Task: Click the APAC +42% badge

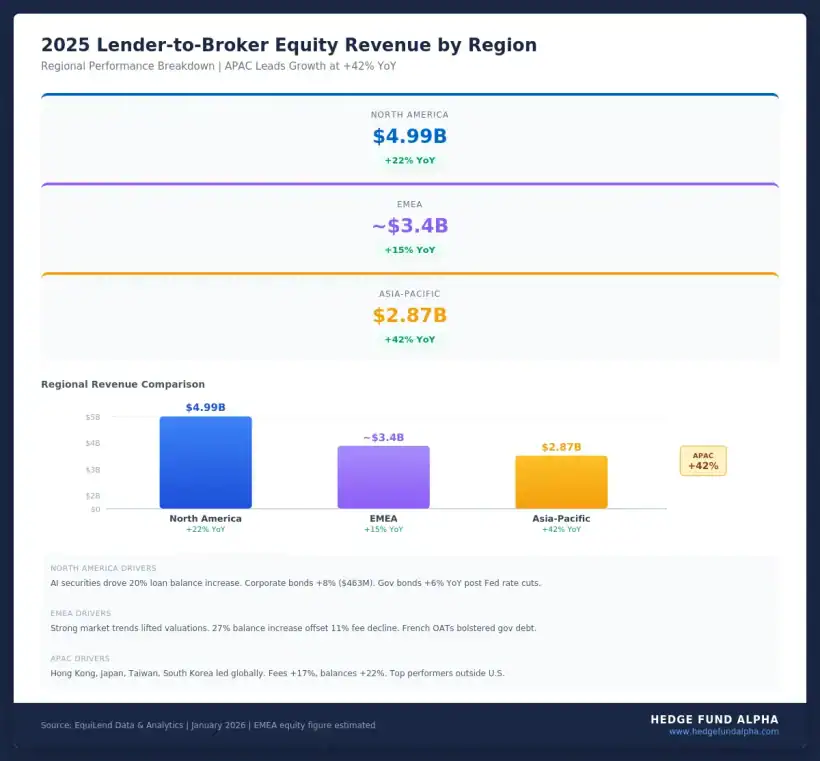Action: coord(703,461)
